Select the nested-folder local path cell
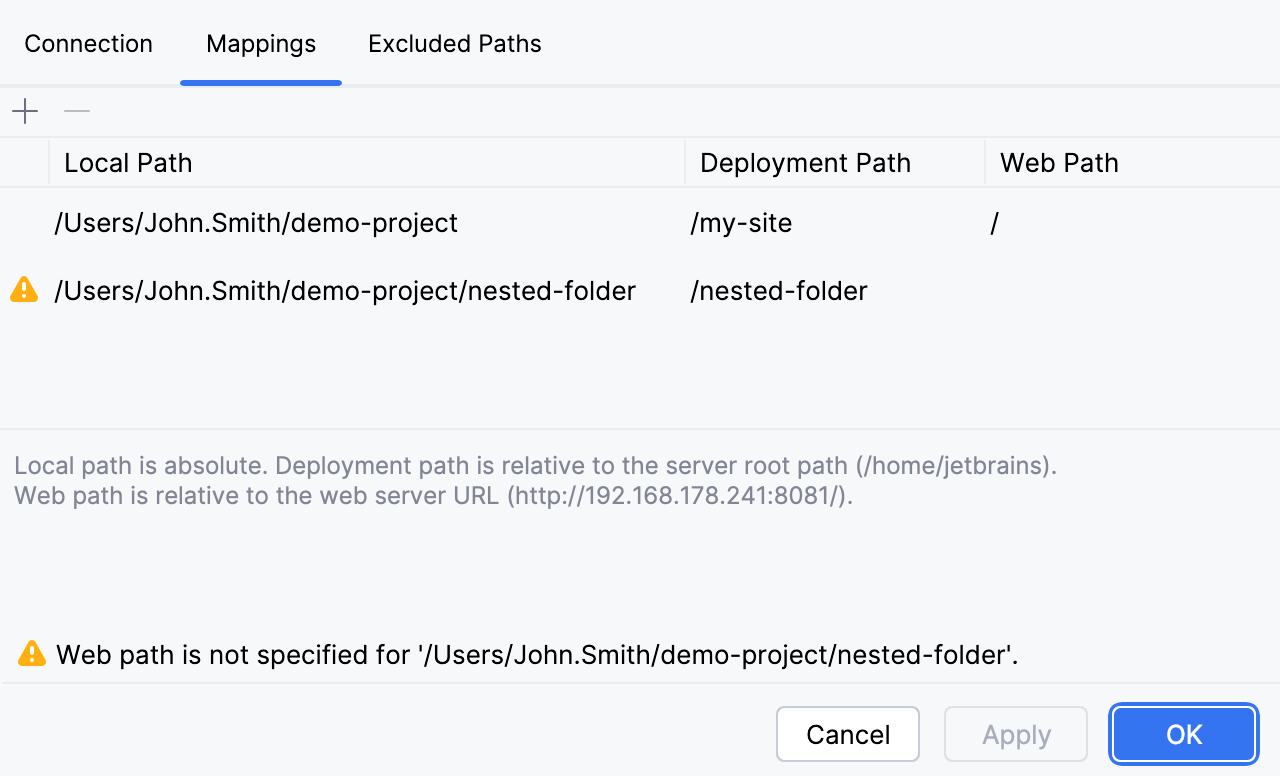The height and width of the screenshot is (776, 1280). pos(345,291)
